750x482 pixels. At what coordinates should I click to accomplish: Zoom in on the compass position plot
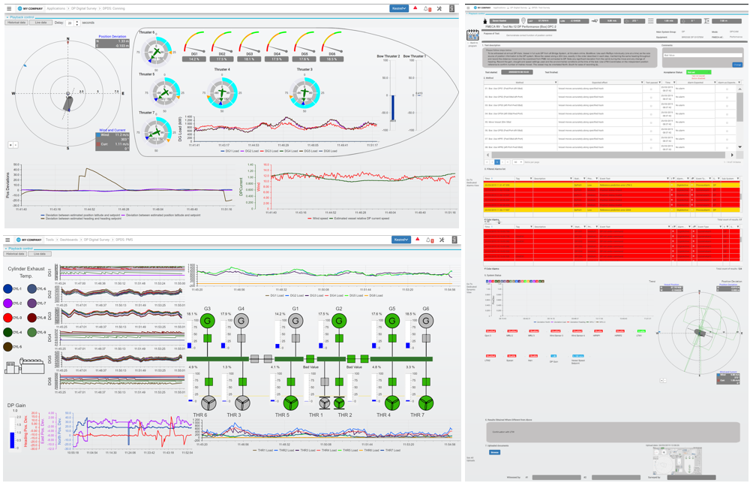[x=12, y=145]
